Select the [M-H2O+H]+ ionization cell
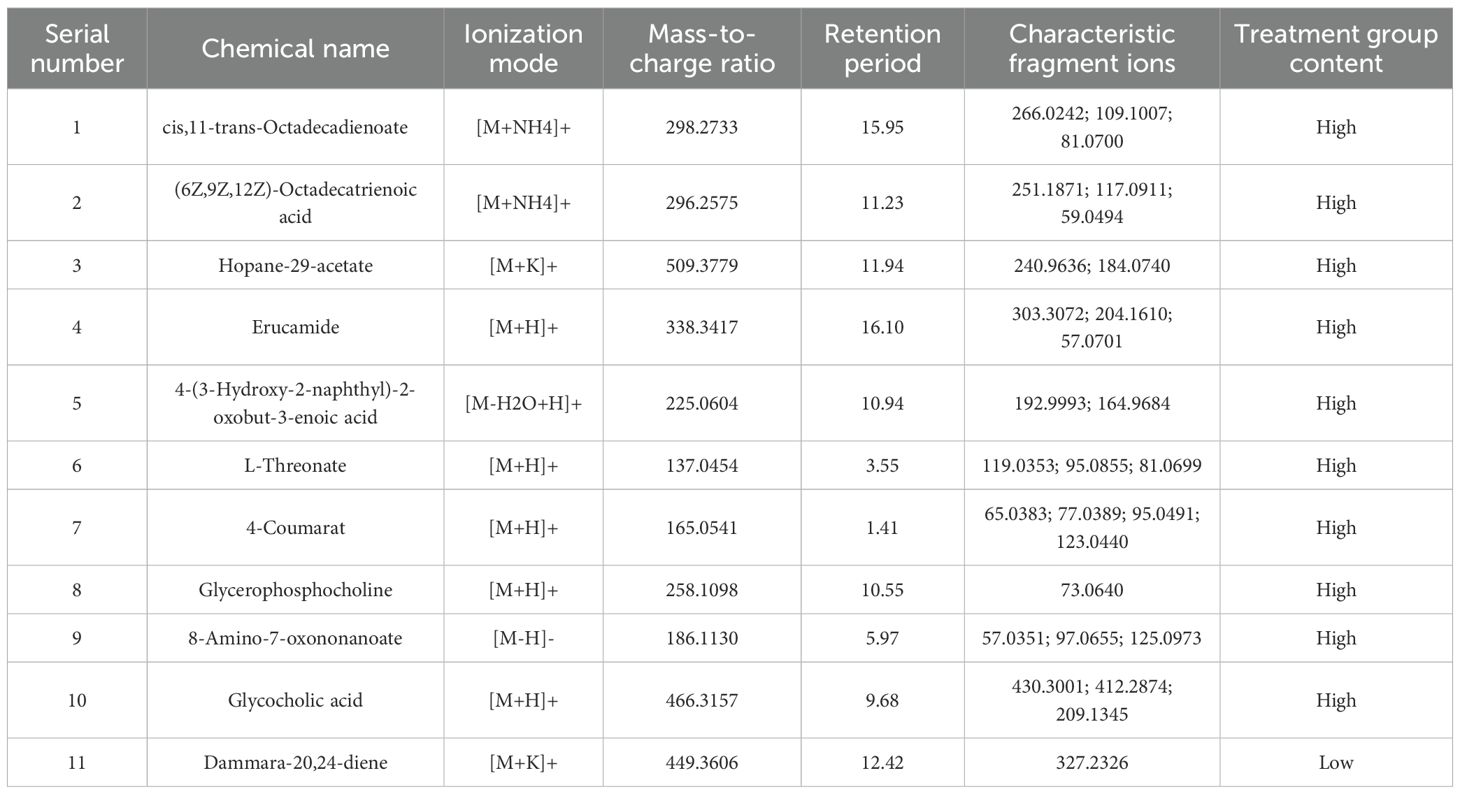This screenshot has width=1460, height=794. pyautogui.click(x=523, y=403)
